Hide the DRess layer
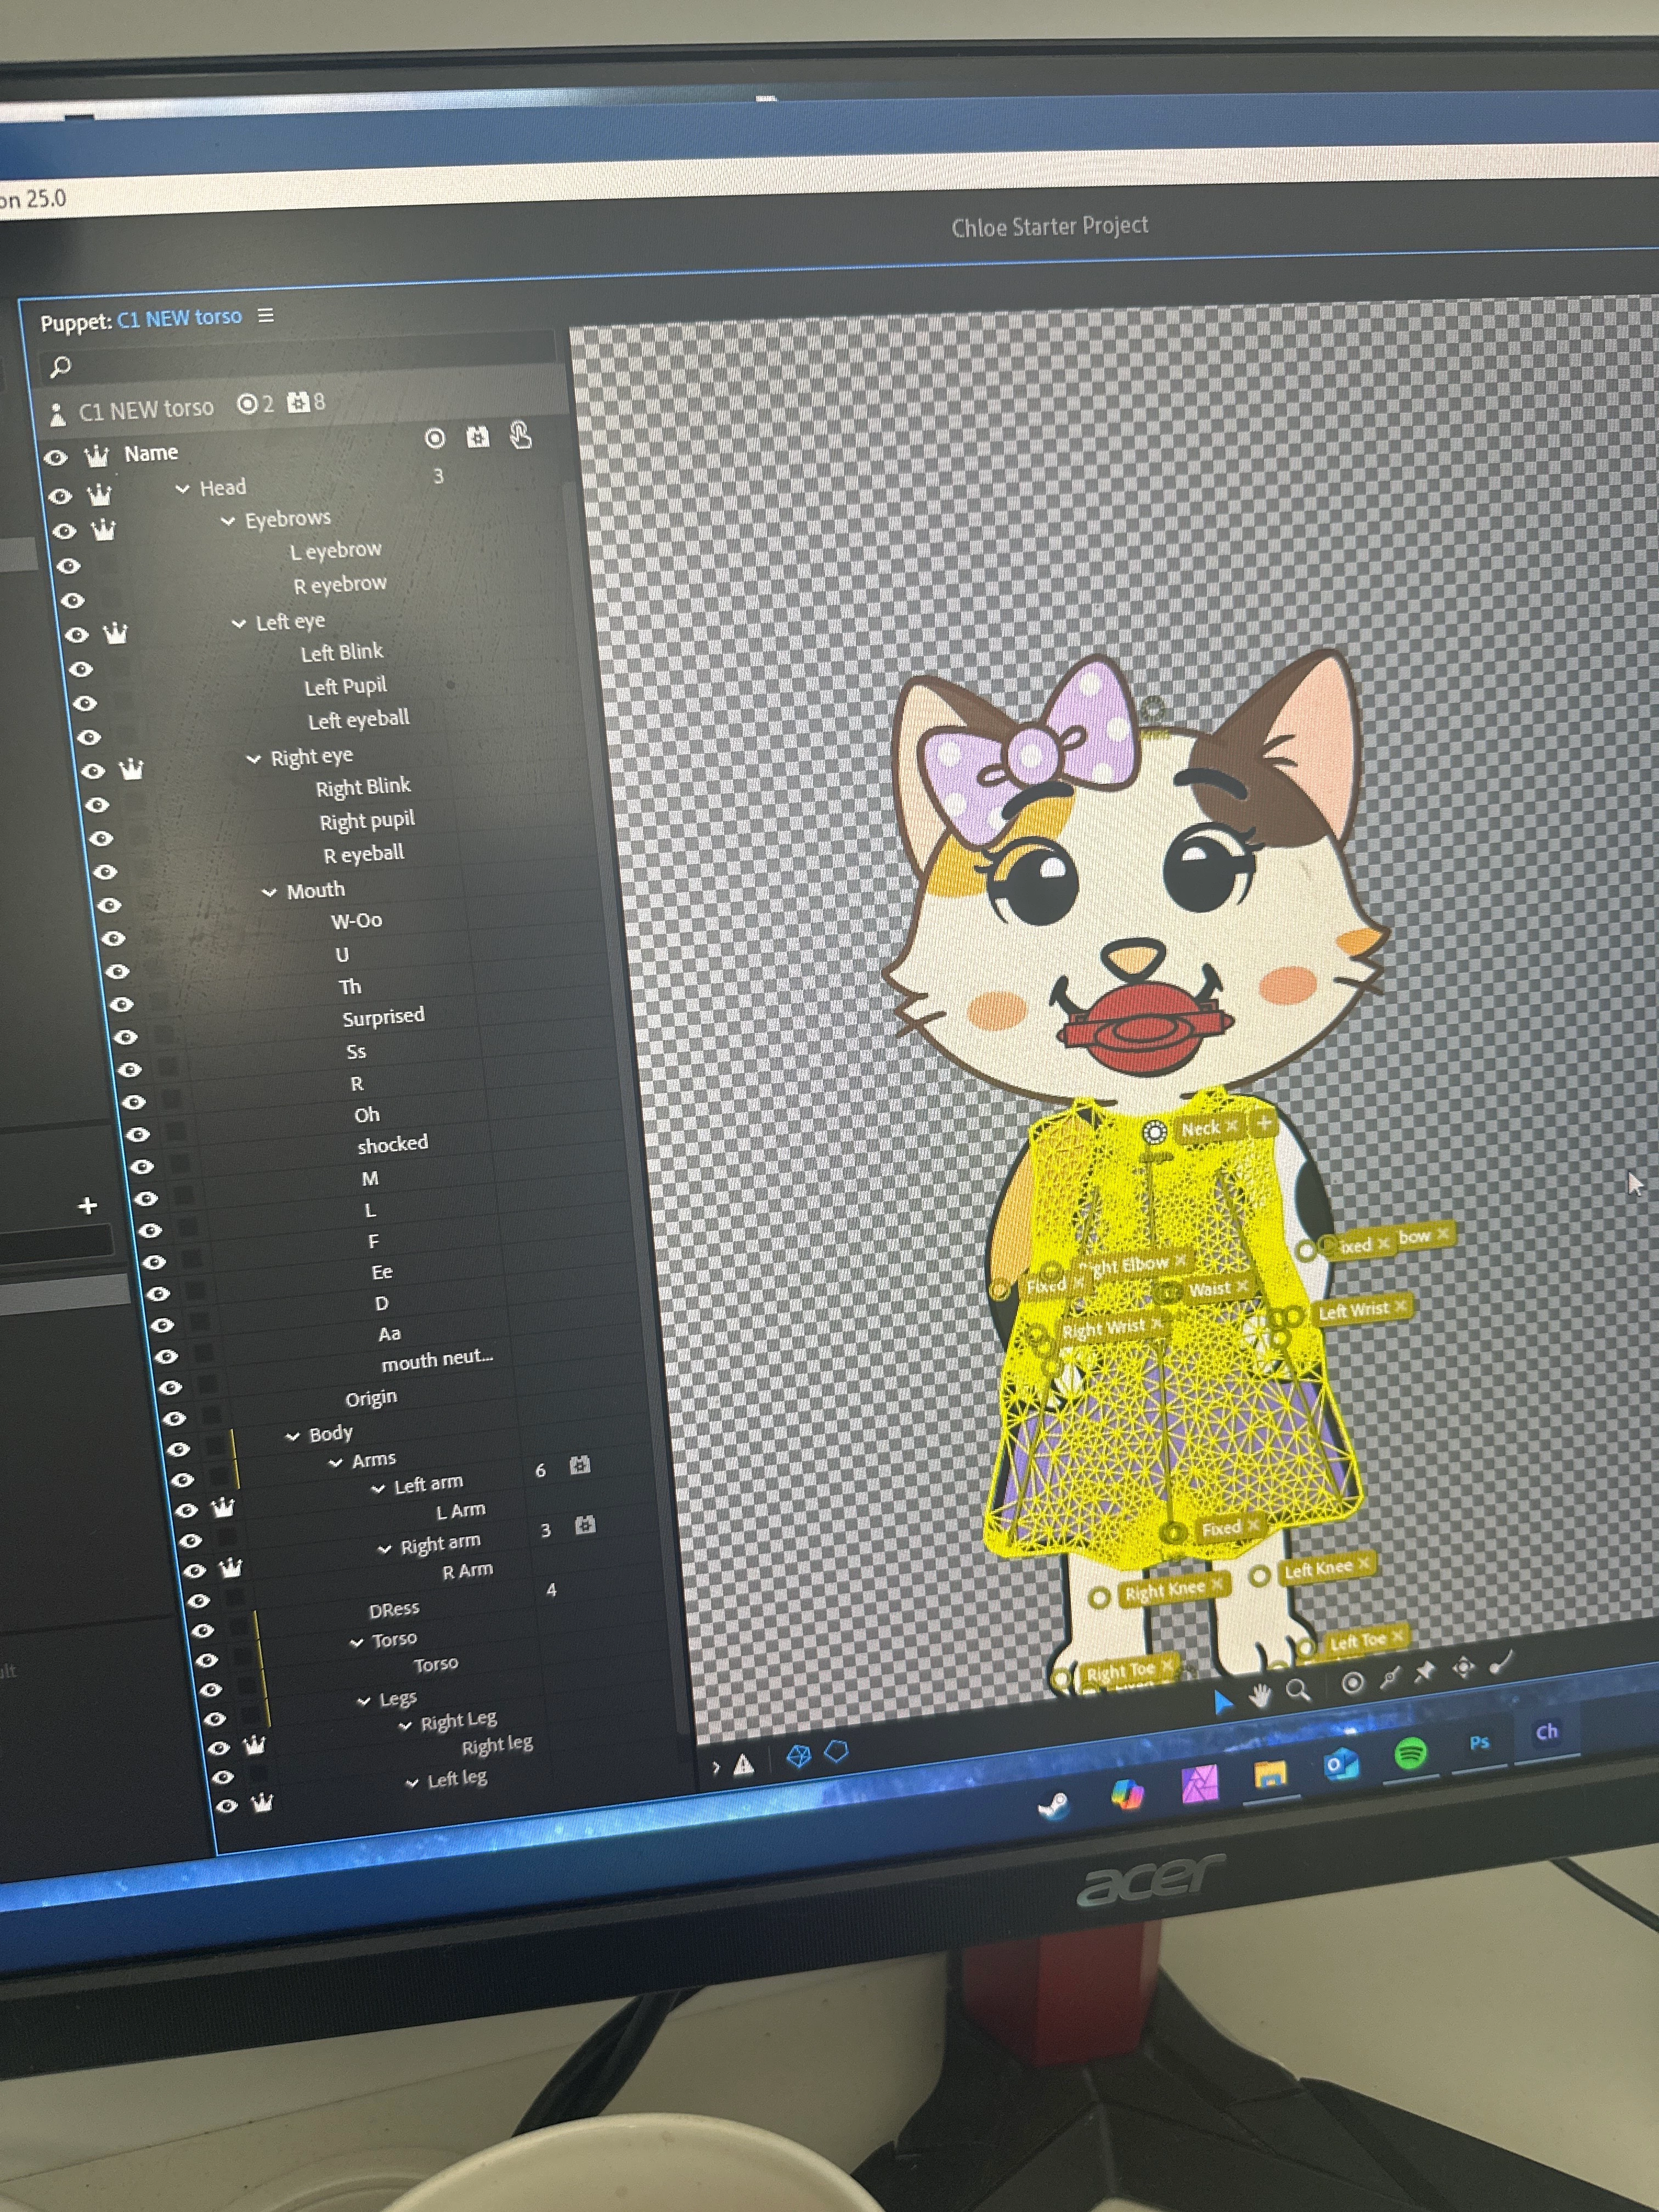Screen dimensions: 1659x2212 point(202,1630)
